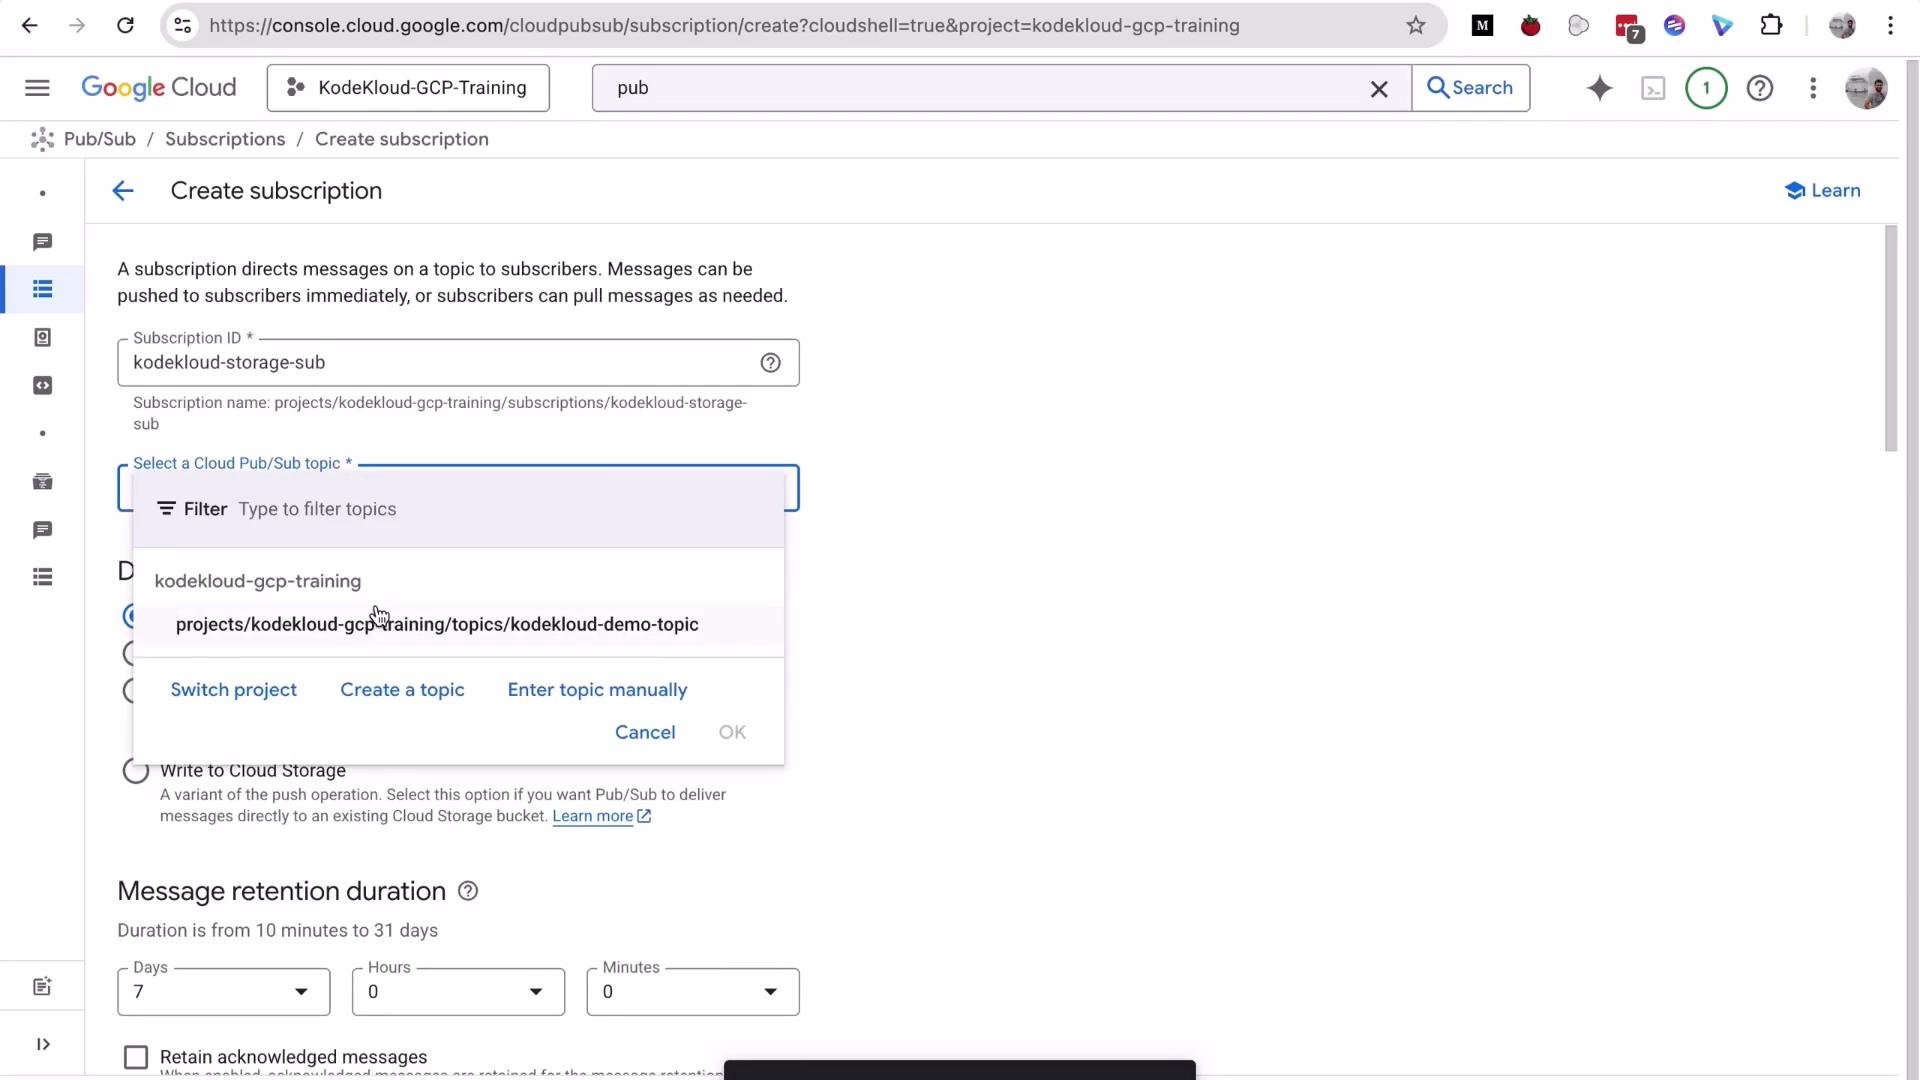Open the three-dot settings menu in header
The width and height of the screenshot is (1920, 1080).
pos(1813,88)
